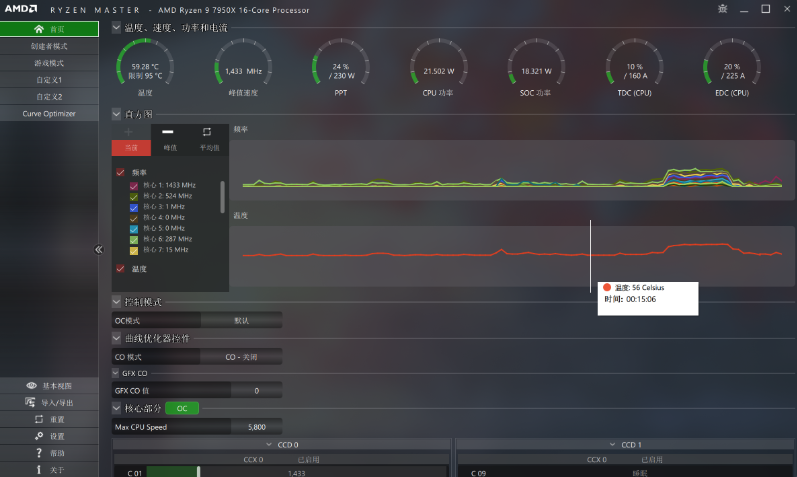Click the 导入/导出 import-export icon
The image size is (797, 477).
[x=30, y=402]
